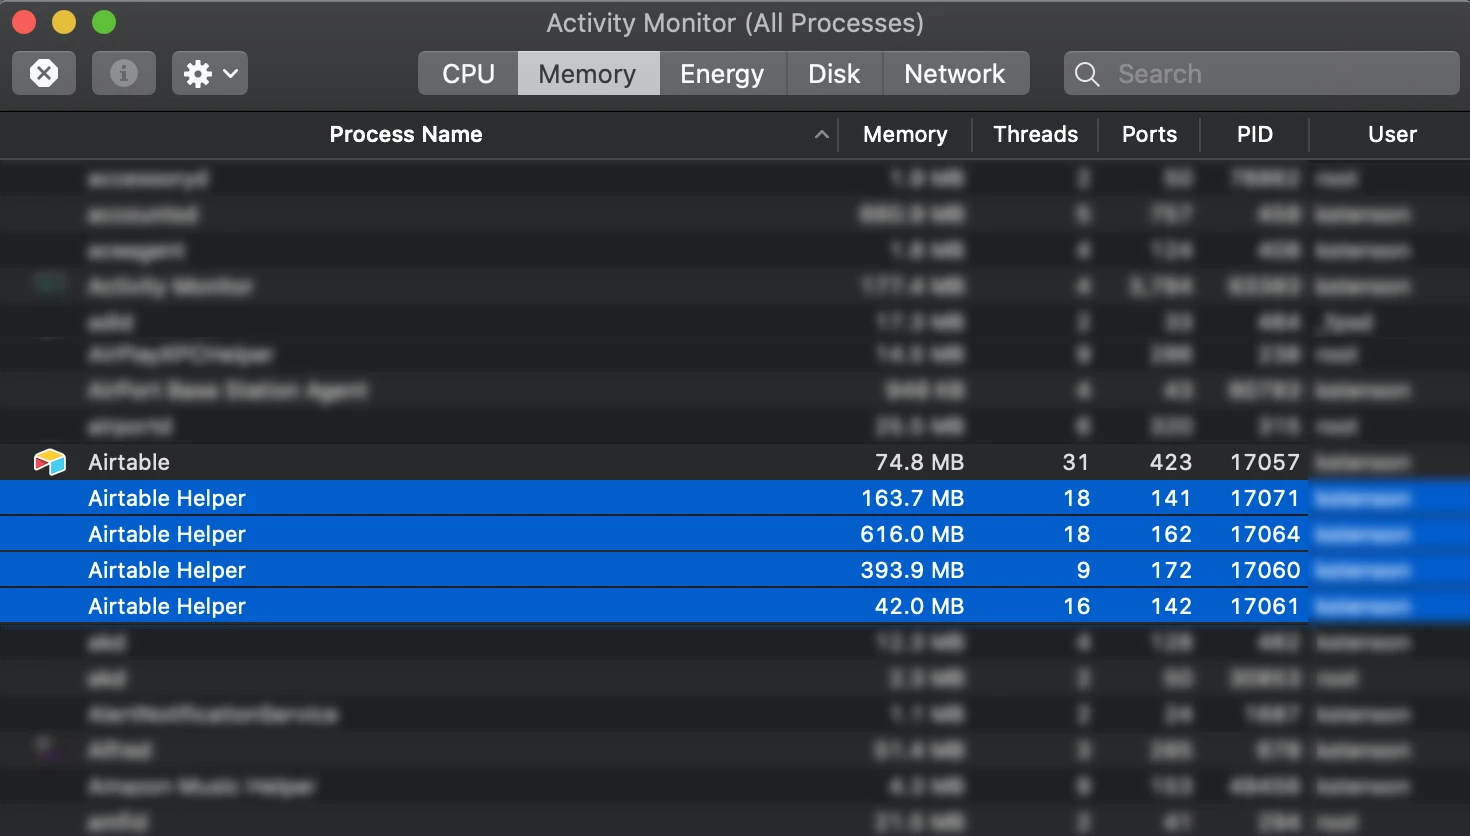
Task: Sort by the Memory column header
Action: click(x=905, y=134)
